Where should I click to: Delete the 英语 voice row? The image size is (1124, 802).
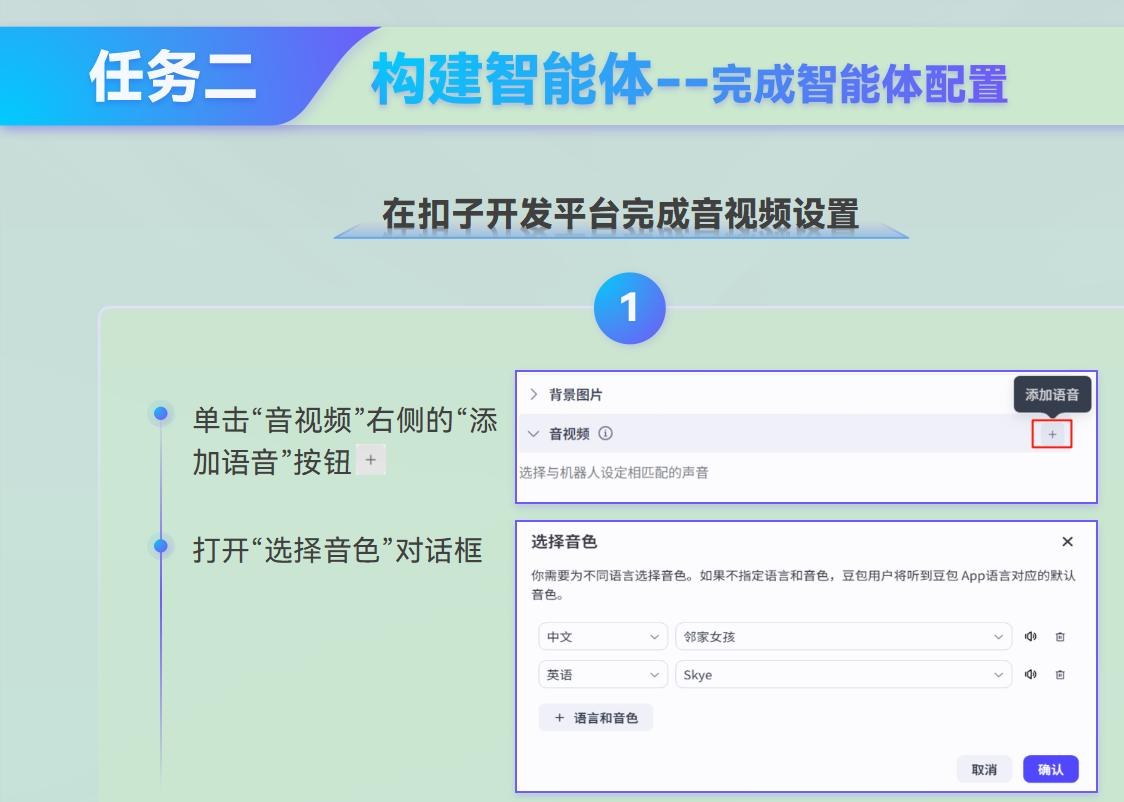pyautogui.click(x=1060, y=674)
